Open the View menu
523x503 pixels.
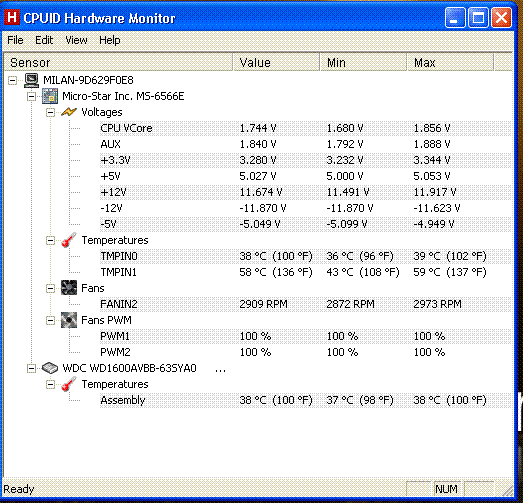coord(76,40)
